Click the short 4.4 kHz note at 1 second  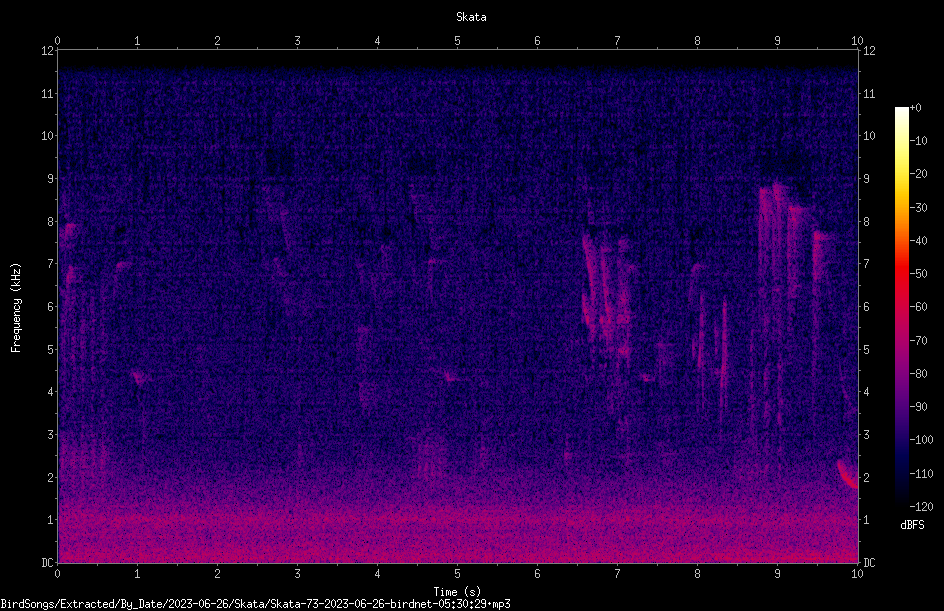pyautogui.click(x=139, y=377)
